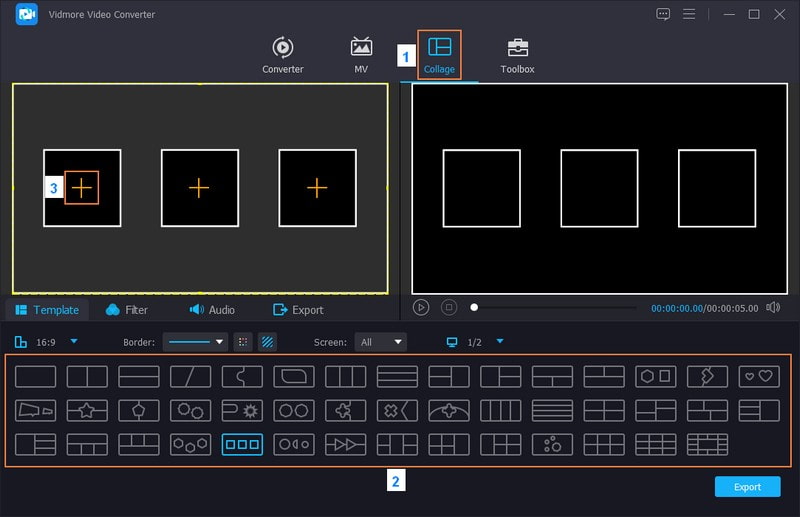Choose the two circles collage template
This screenshot has width=800, height=517.
(x=294, y=411)
